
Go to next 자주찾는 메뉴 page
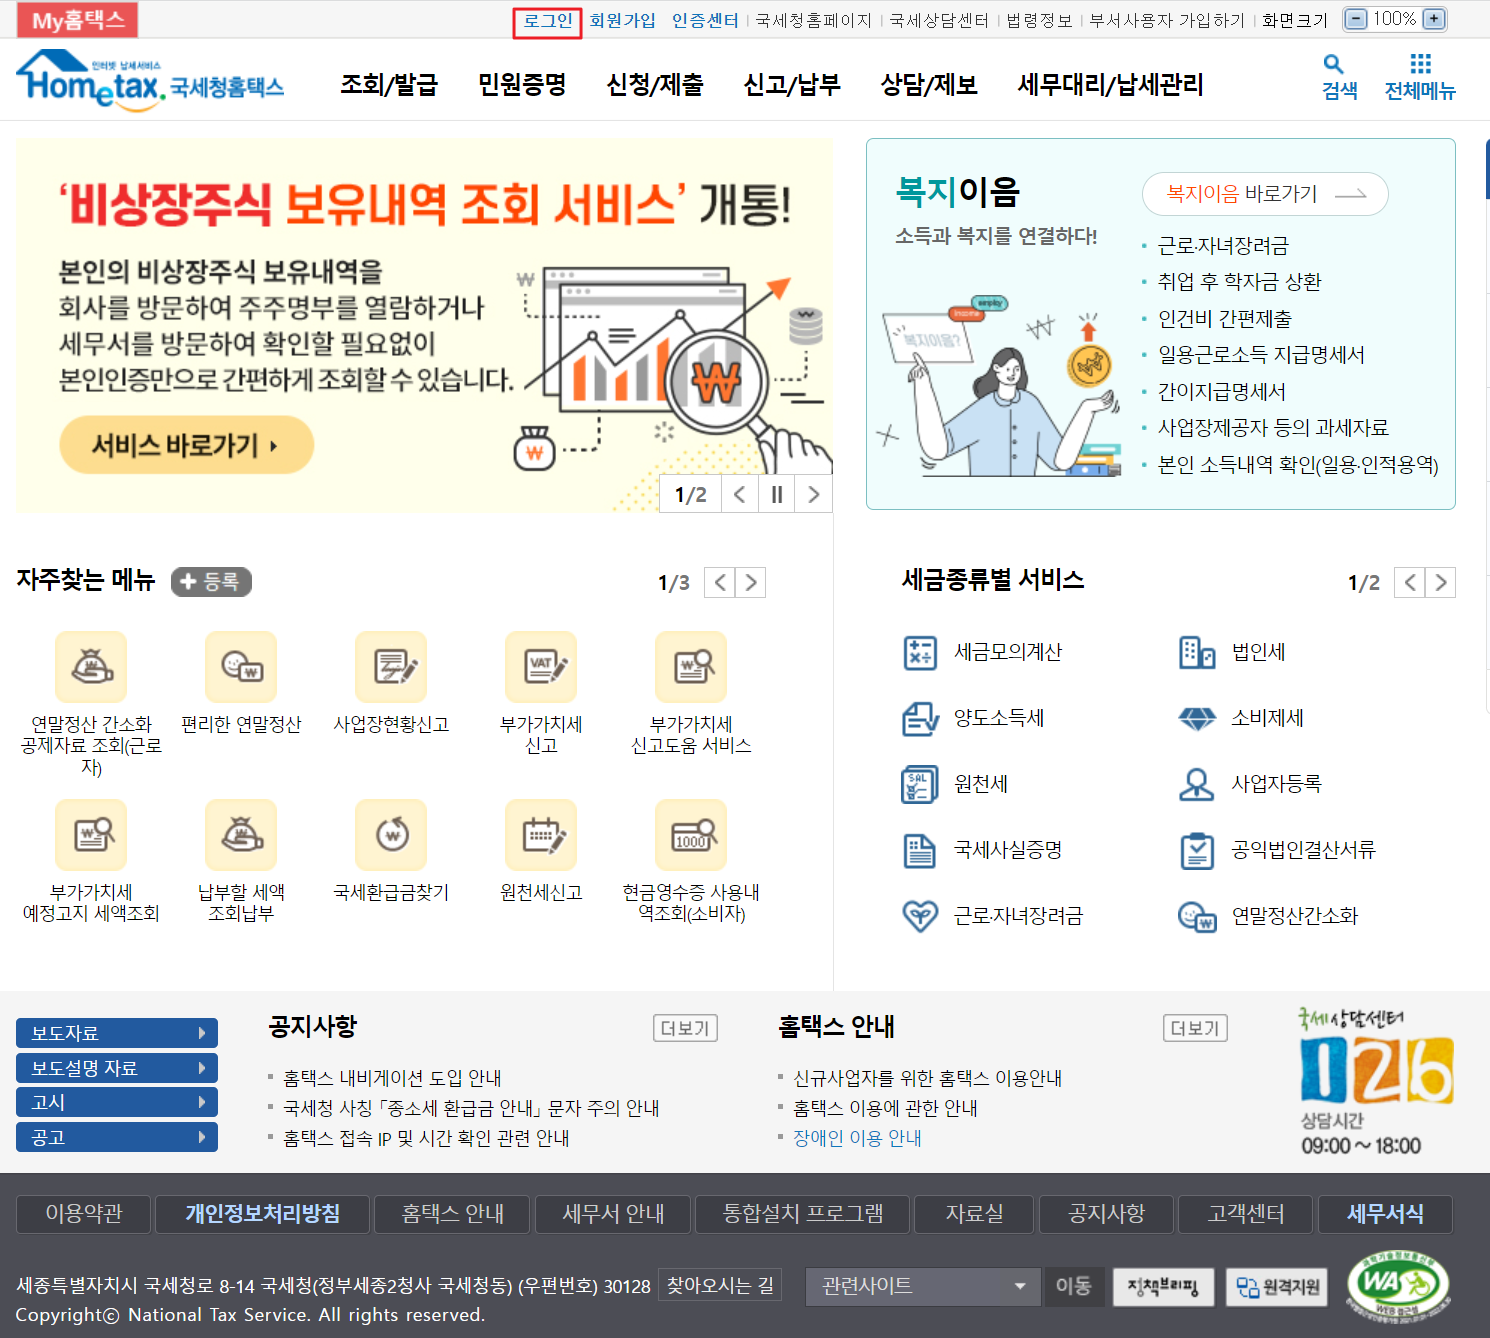pos(751,582)
